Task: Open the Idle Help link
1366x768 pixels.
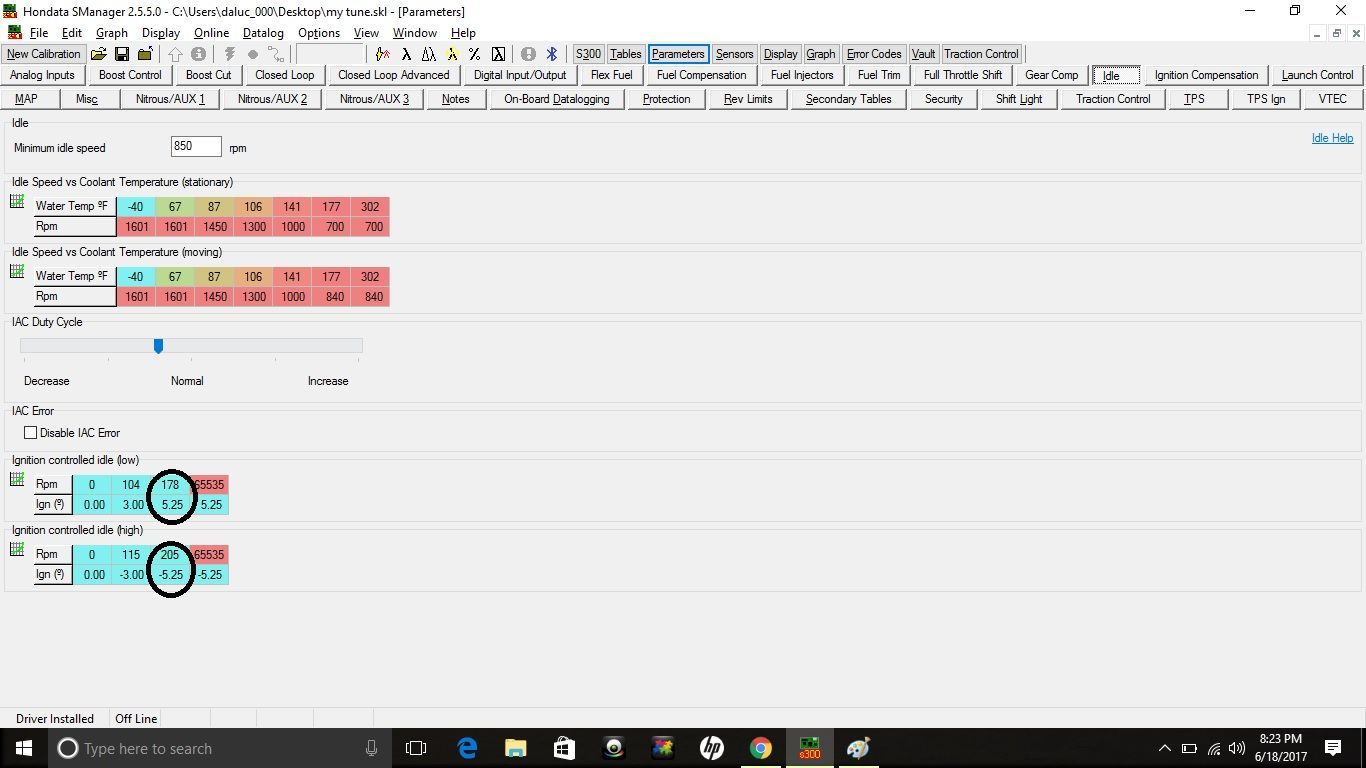Action: coord(1332,138)
